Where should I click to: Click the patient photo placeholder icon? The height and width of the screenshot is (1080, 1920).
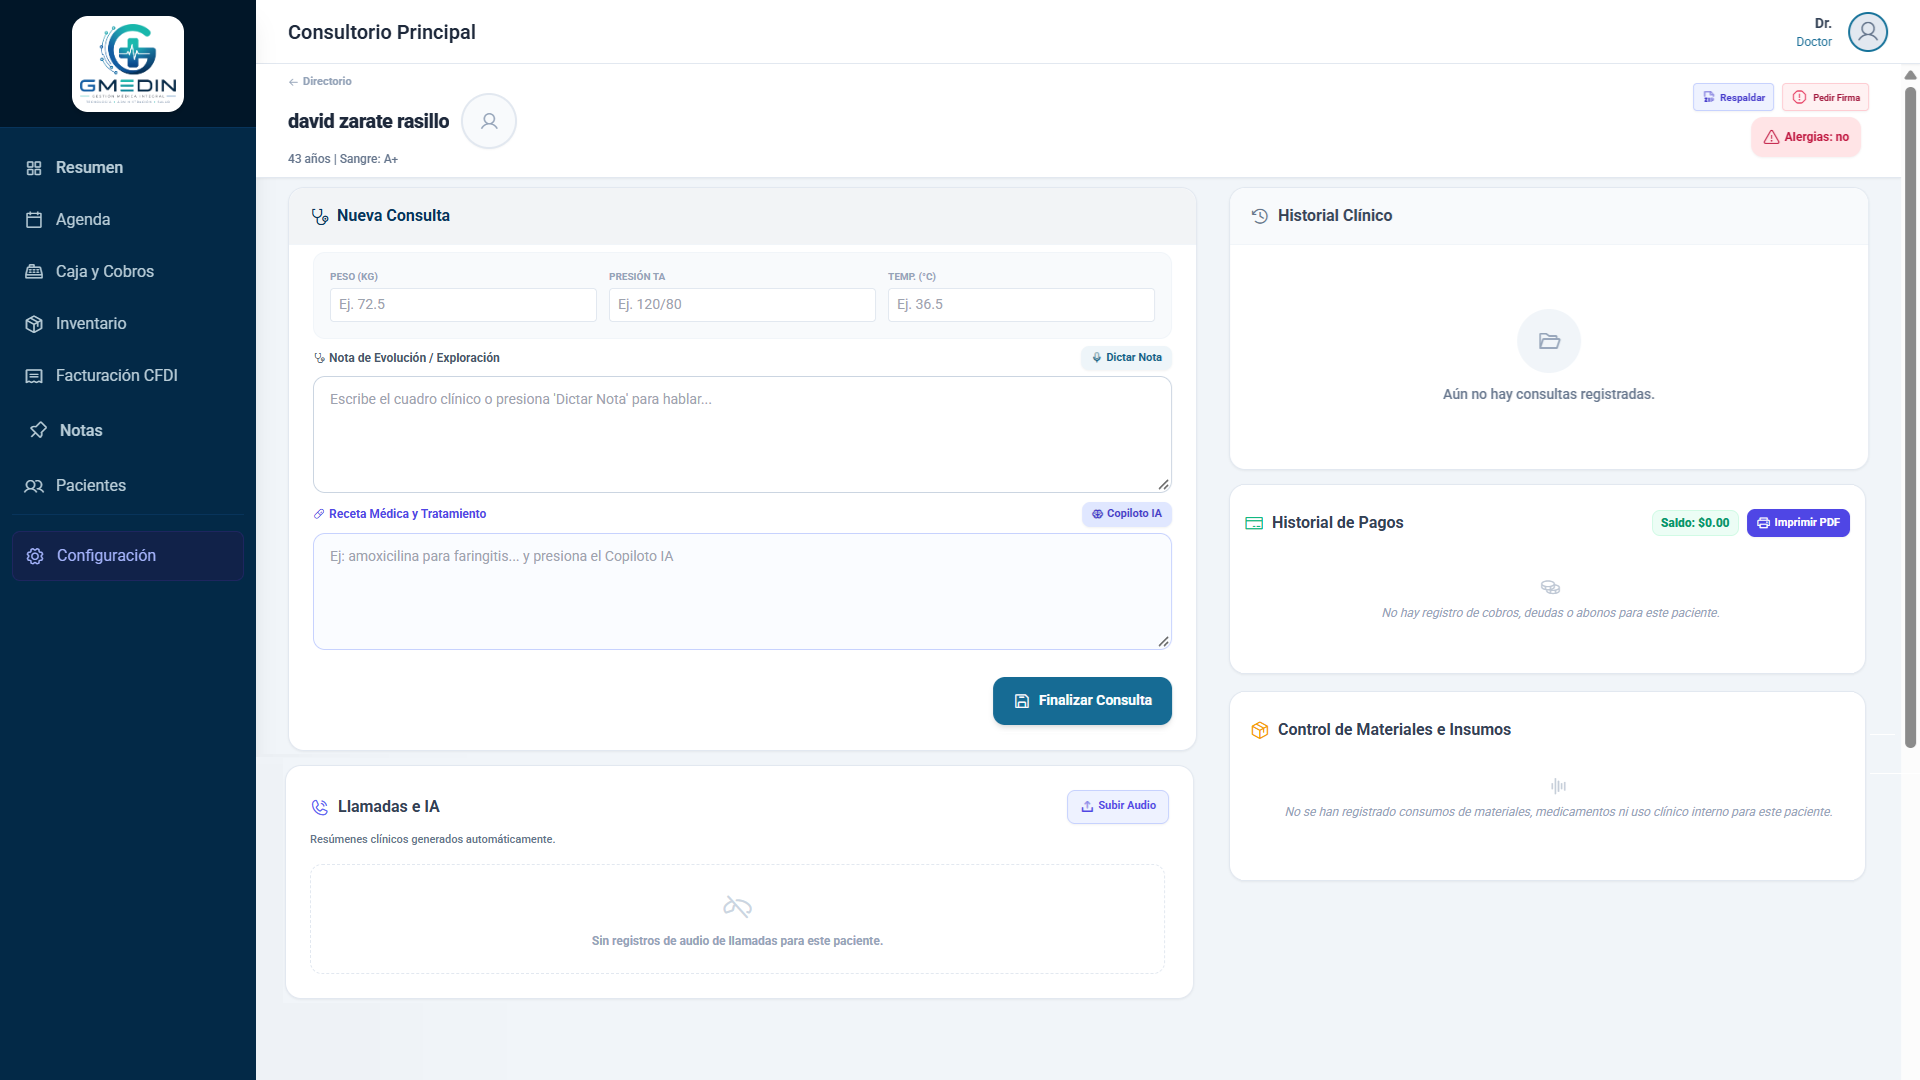coord(489,121)
